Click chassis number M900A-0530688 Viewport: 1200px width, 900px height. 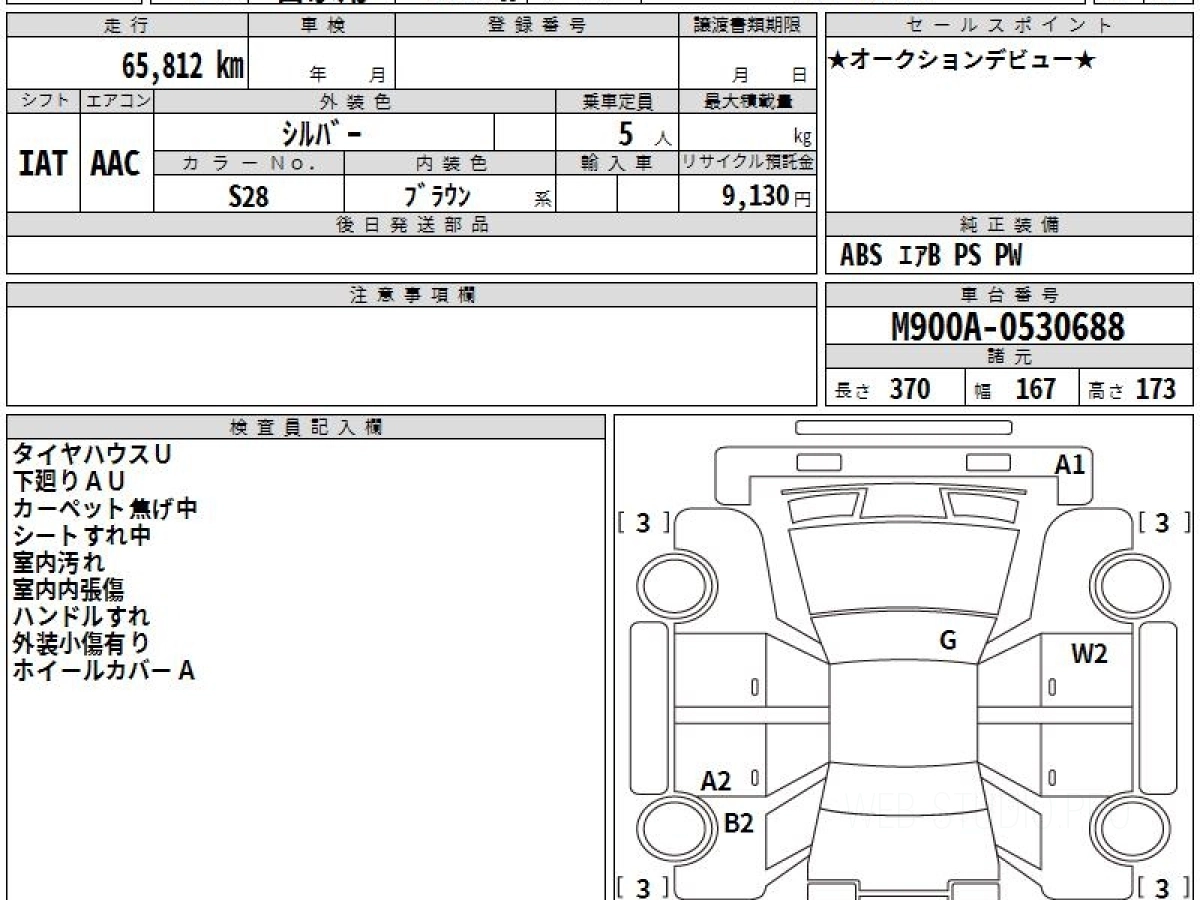1008,326
